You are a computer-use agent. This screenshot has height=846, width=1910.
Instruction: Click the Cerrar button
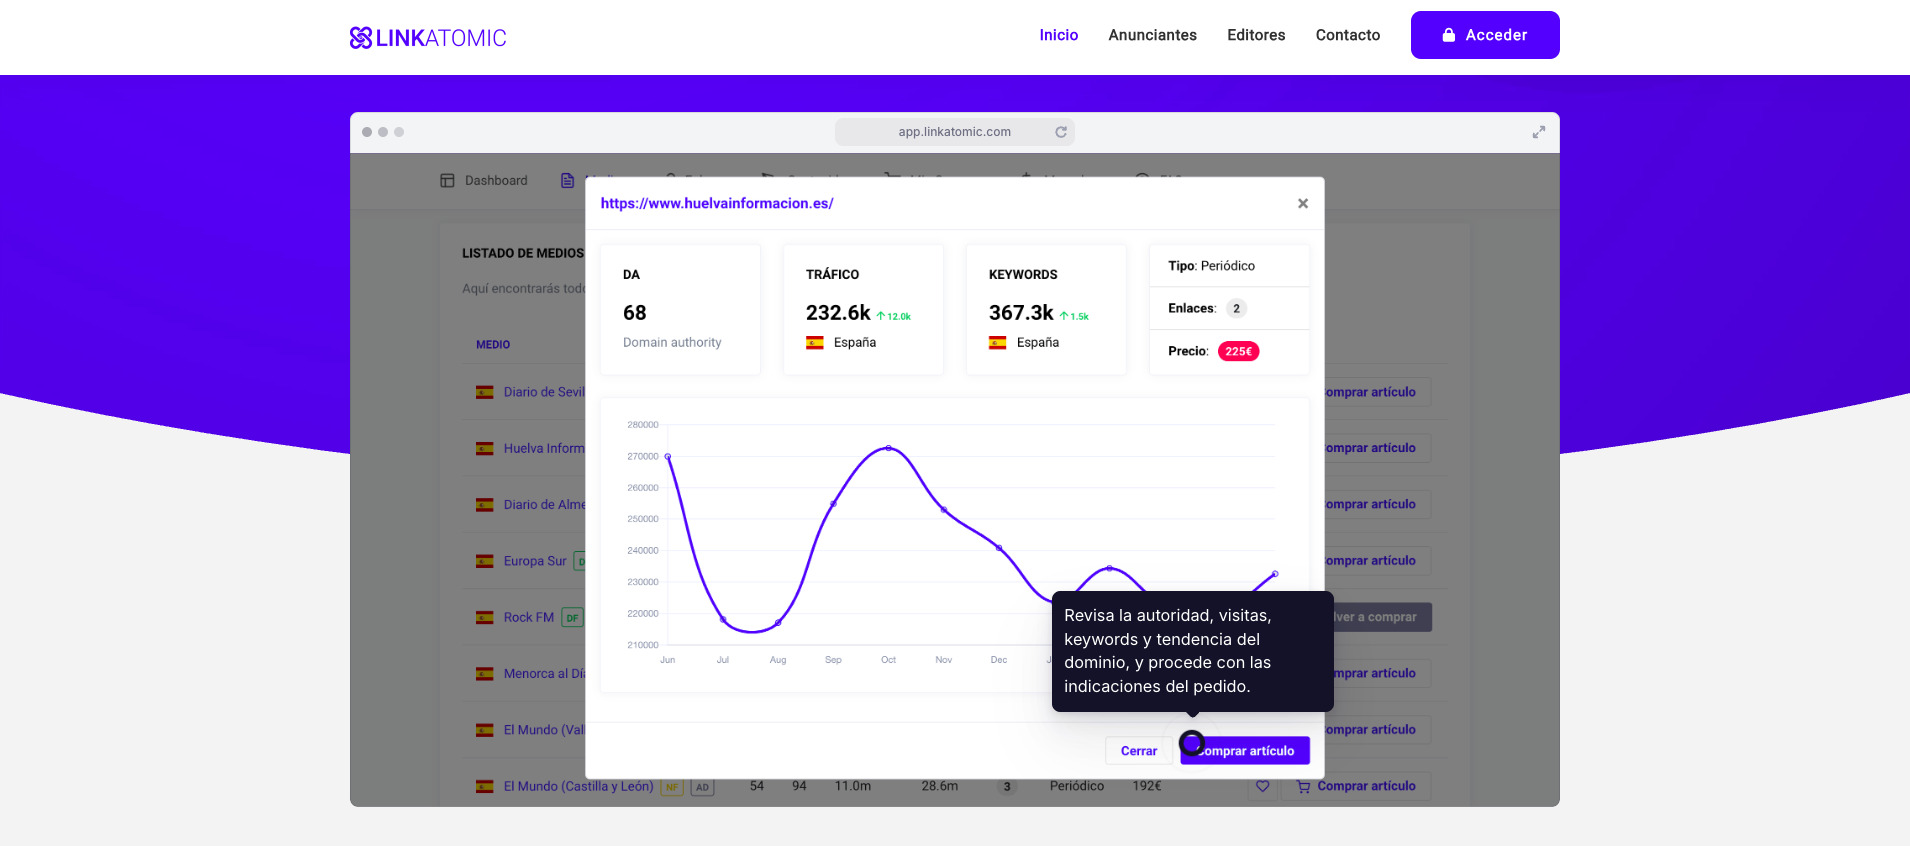point(1138,751)
